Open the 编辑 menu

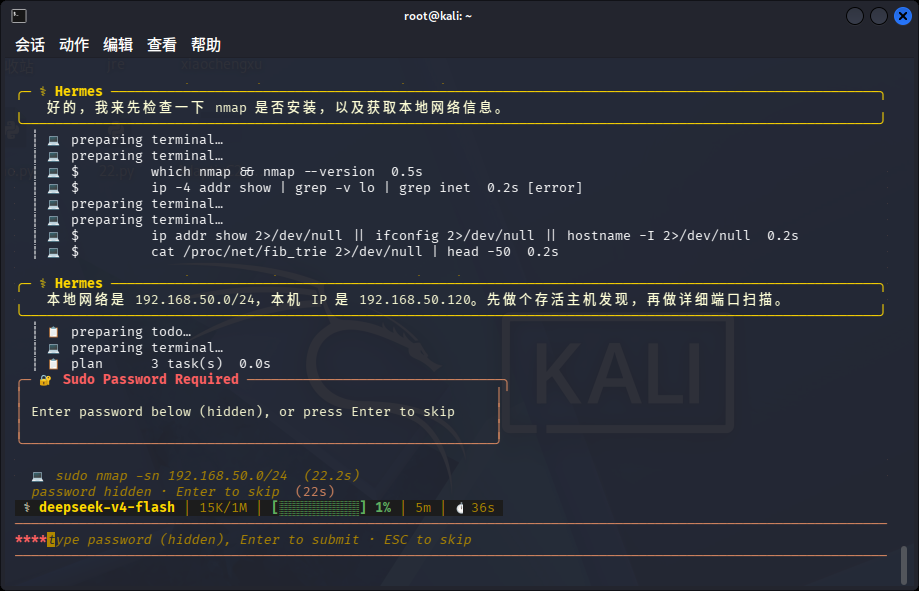[118, 45]
